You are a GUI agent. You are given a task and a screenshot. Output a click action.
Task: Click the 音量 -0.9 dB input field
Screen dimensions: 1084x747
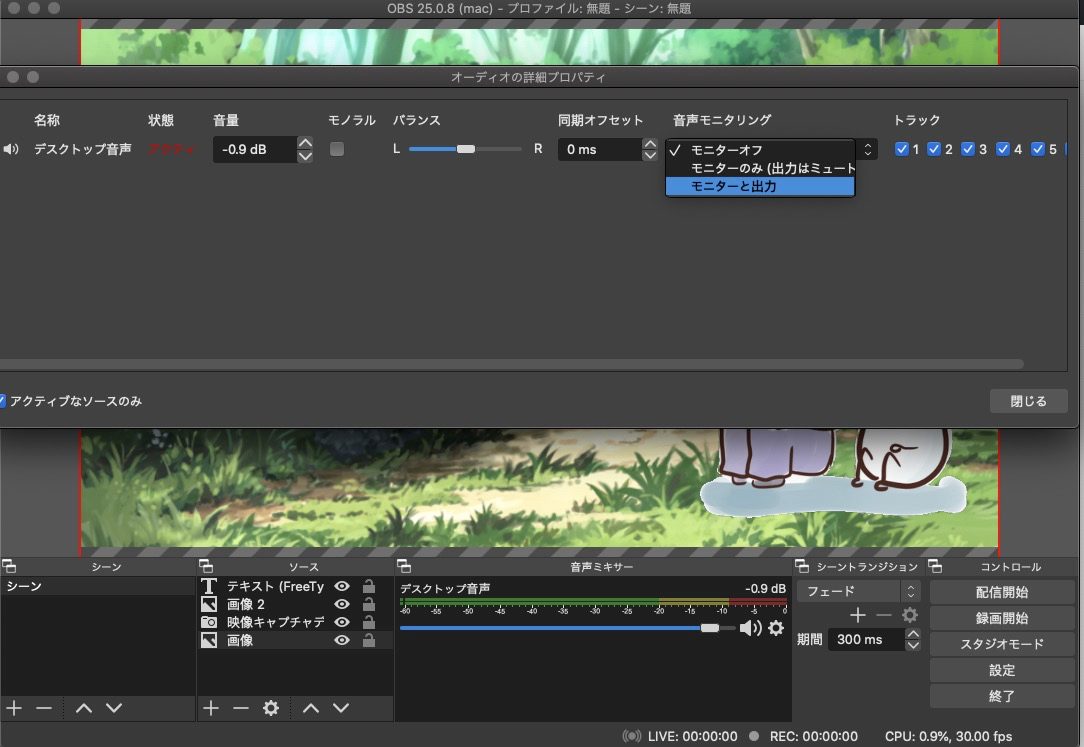coord(254,149)
